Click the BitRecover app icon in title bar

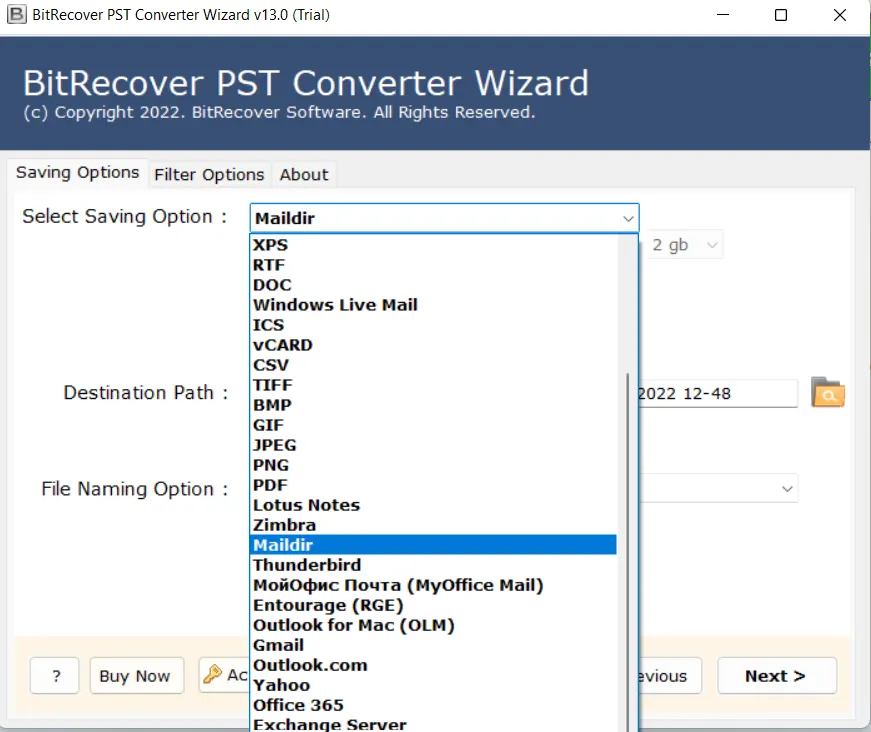point(15,15)
